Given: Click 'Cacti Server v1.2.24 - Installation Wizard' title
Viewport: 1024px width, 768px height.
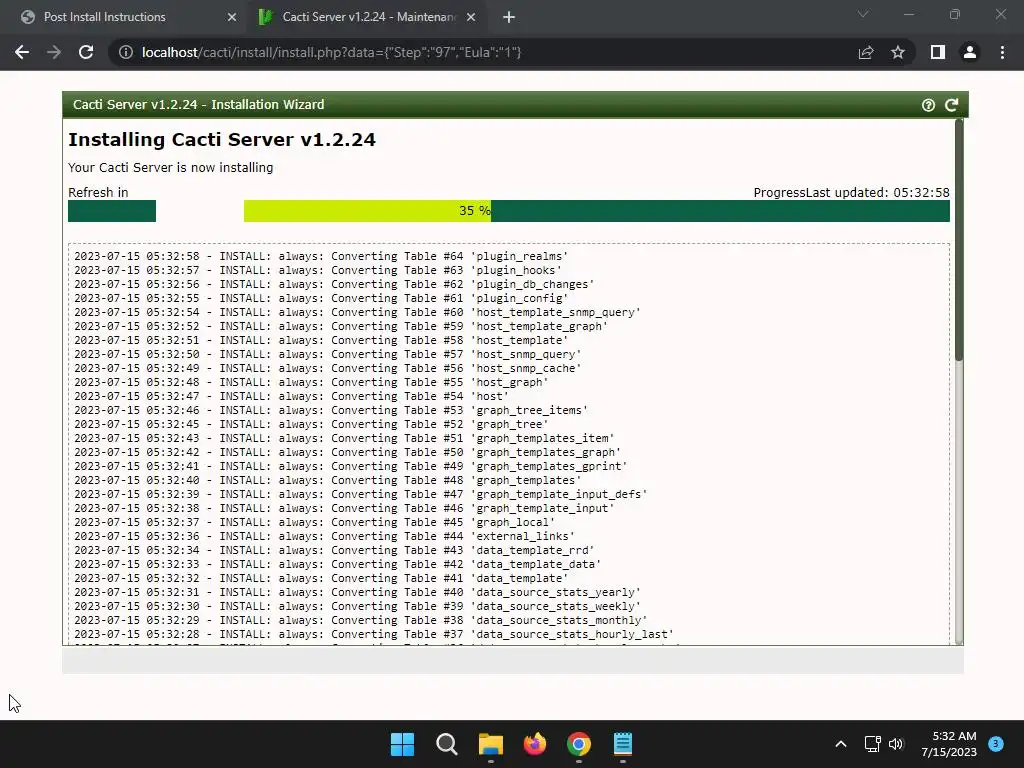Looking at the screenshot, I should 199,105.
